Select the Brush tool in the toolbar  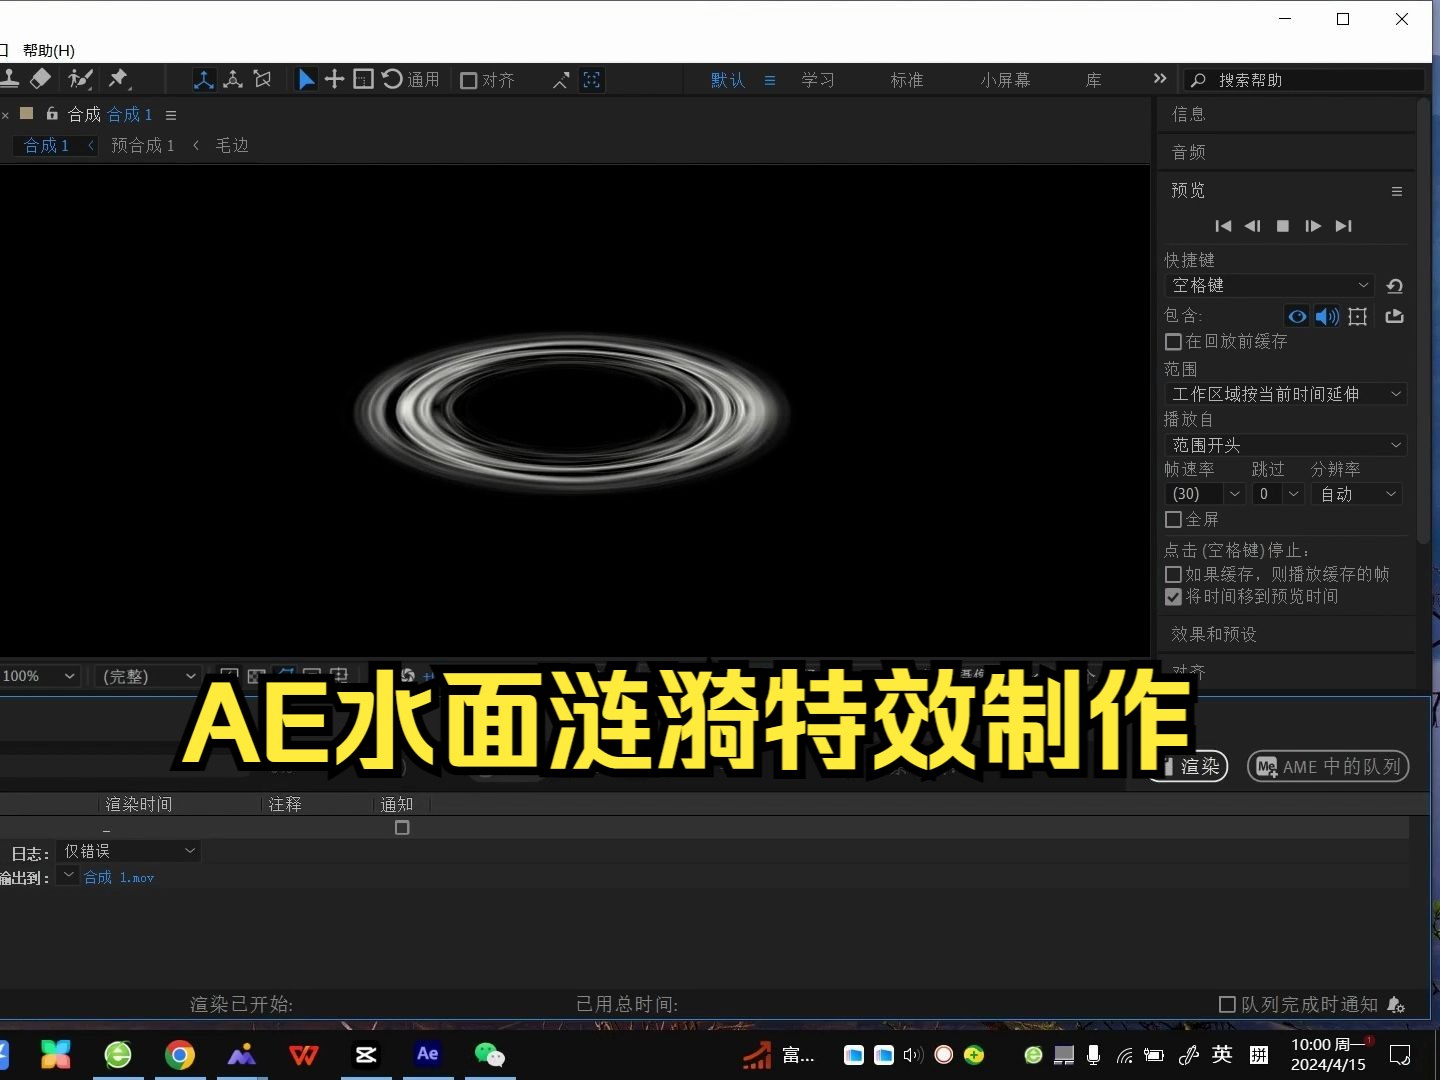click(81, 79)
